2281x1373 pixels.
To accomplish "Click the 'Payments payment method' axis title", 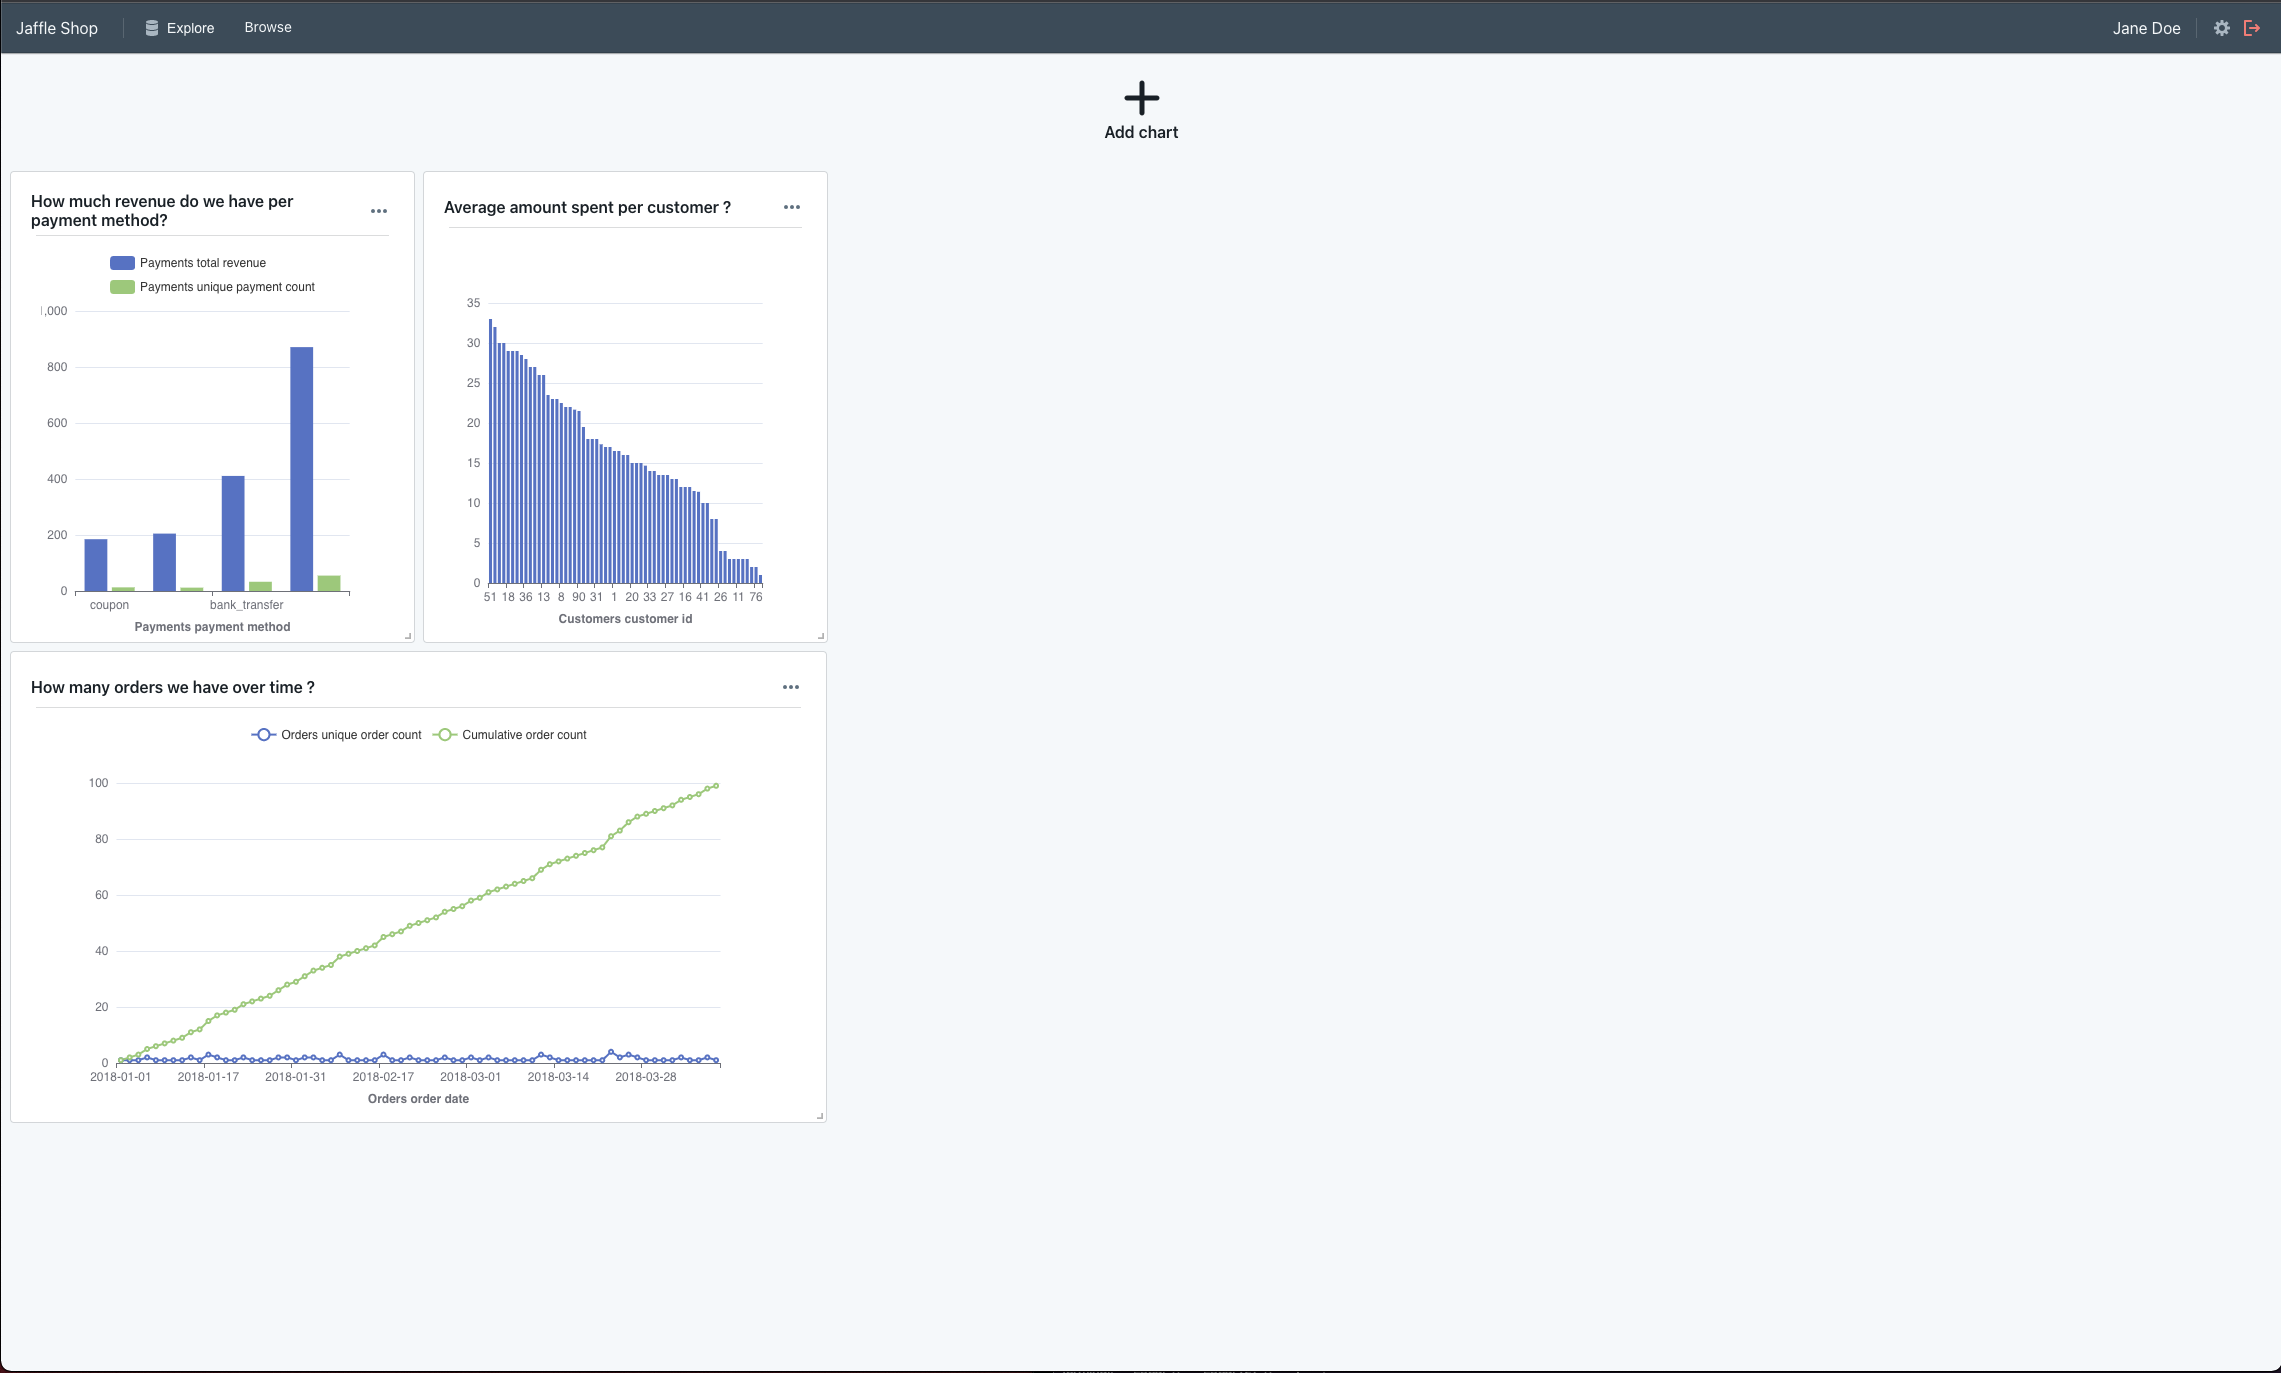I will point(212,627).
